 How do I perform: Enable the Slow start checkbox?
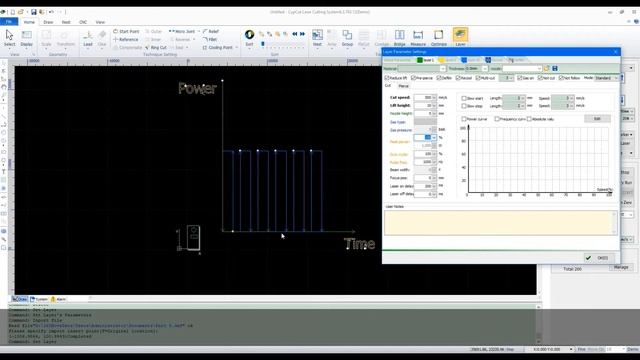pos(464,98)
